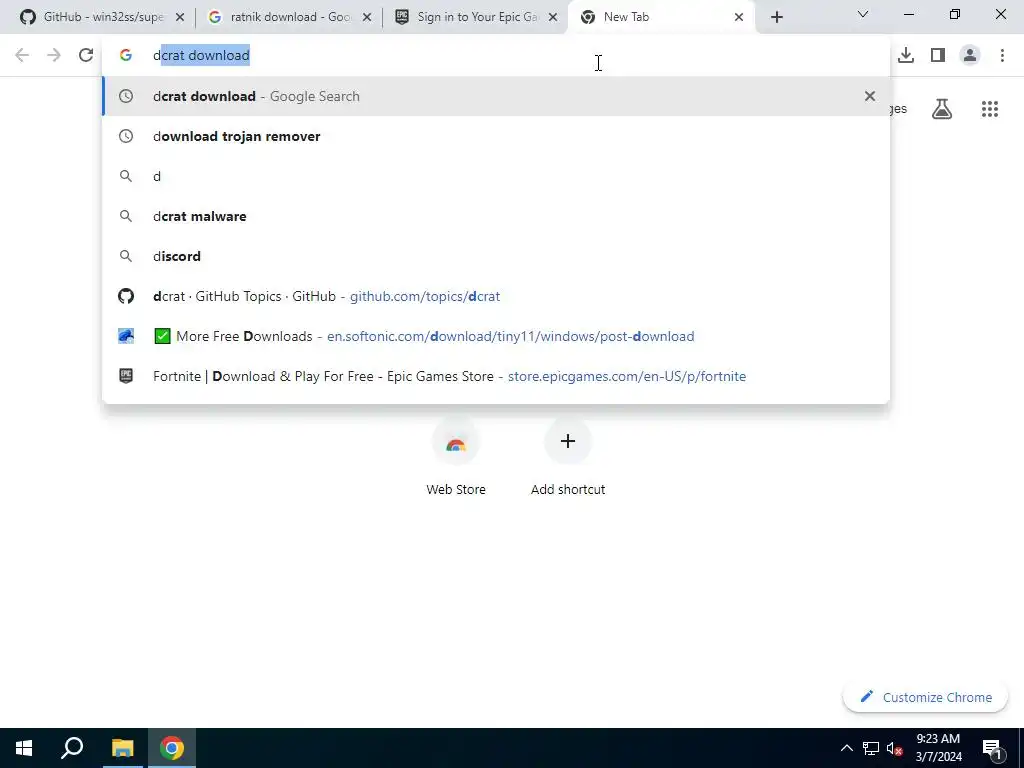Open a new tab with the plus button
Screen dimensions: 1024x768
pyautogui.click(x=776, y=17)
